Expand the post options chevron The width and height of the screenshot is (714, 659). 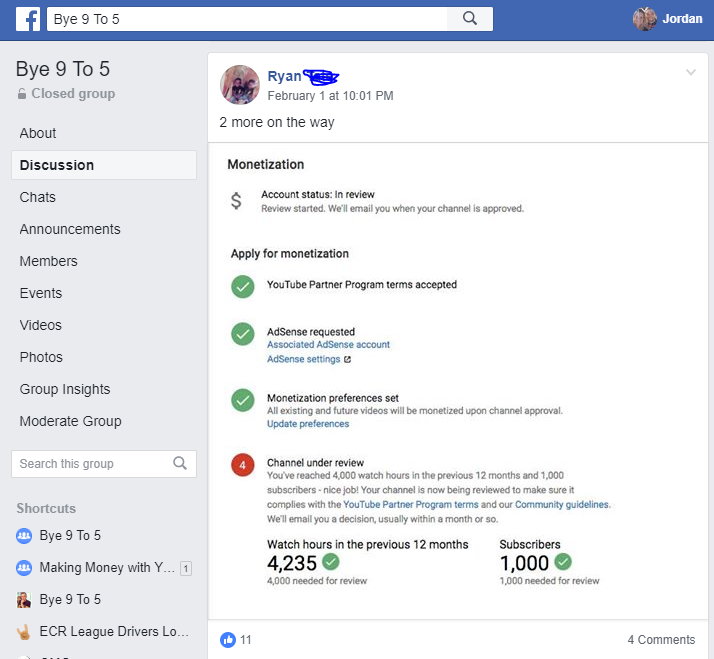click(691, 72)
